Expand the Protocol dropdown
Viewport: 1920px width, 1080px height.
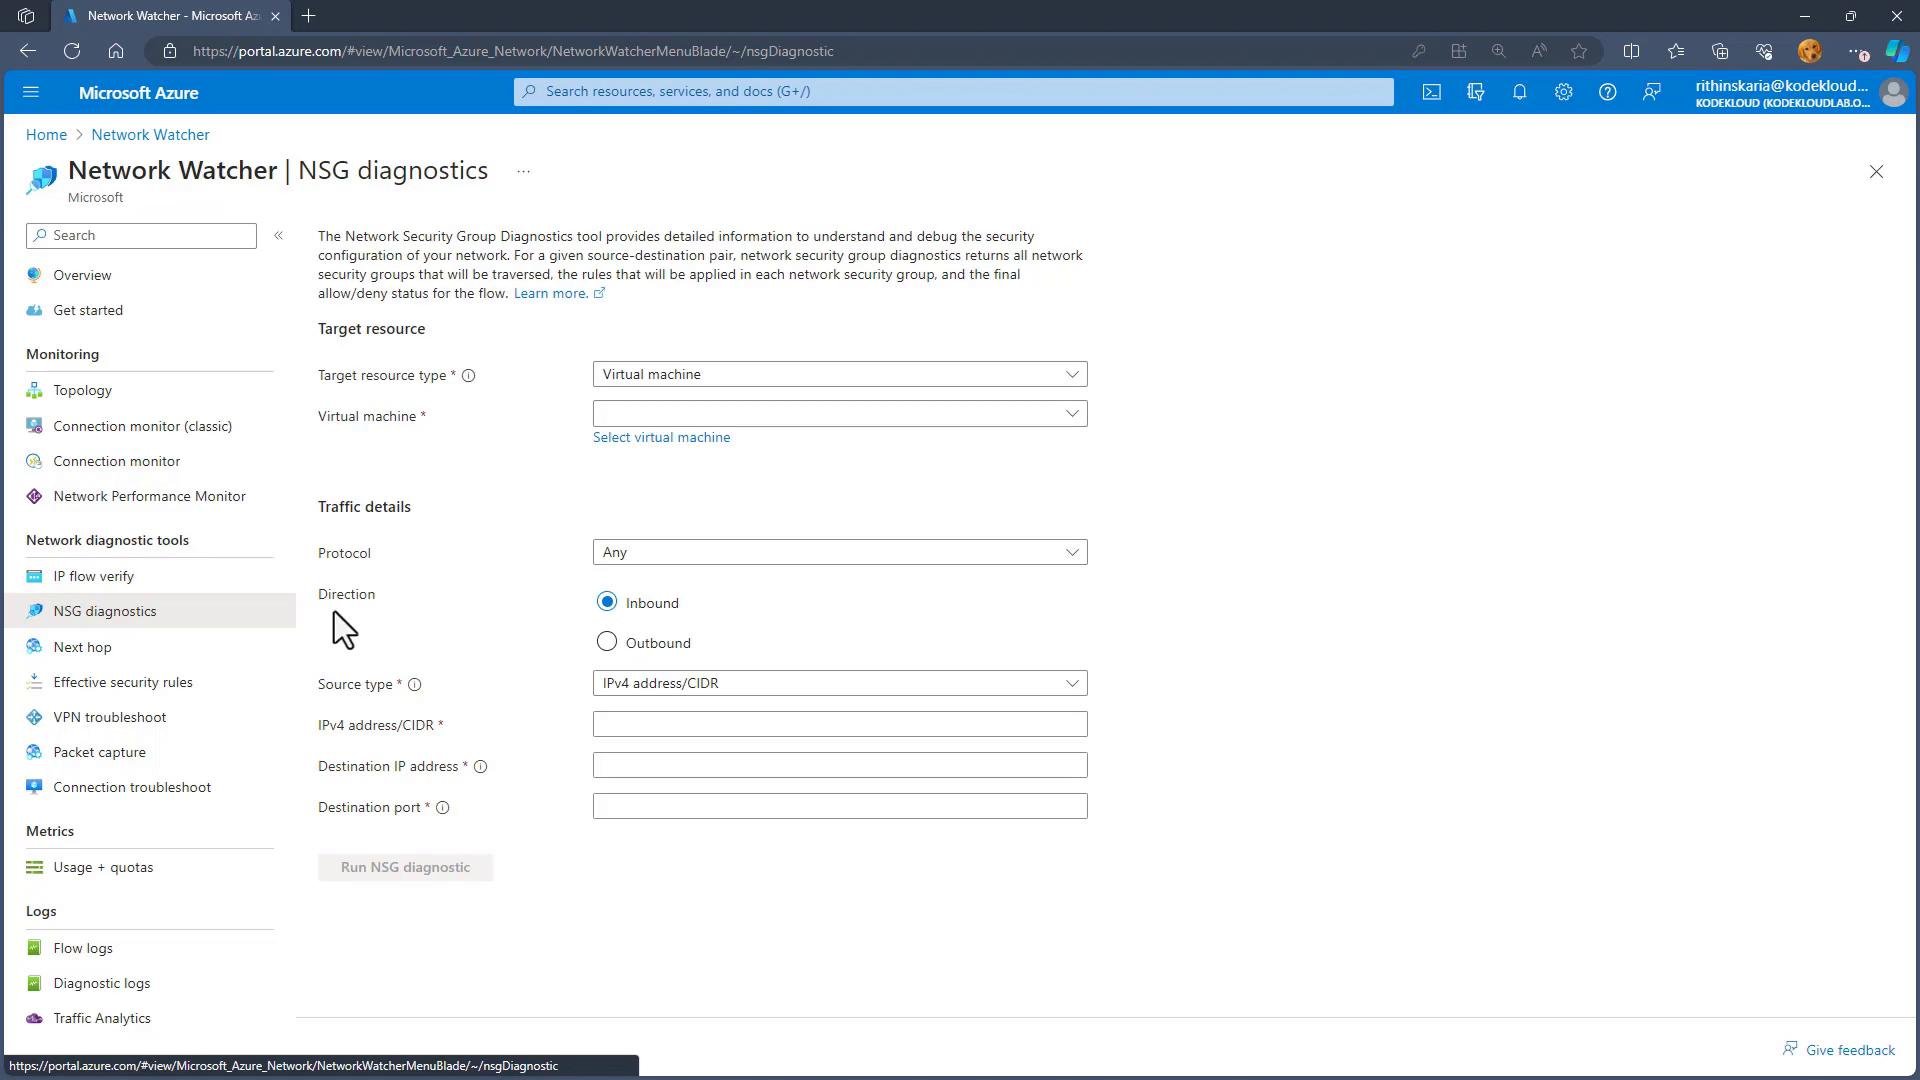840,552
